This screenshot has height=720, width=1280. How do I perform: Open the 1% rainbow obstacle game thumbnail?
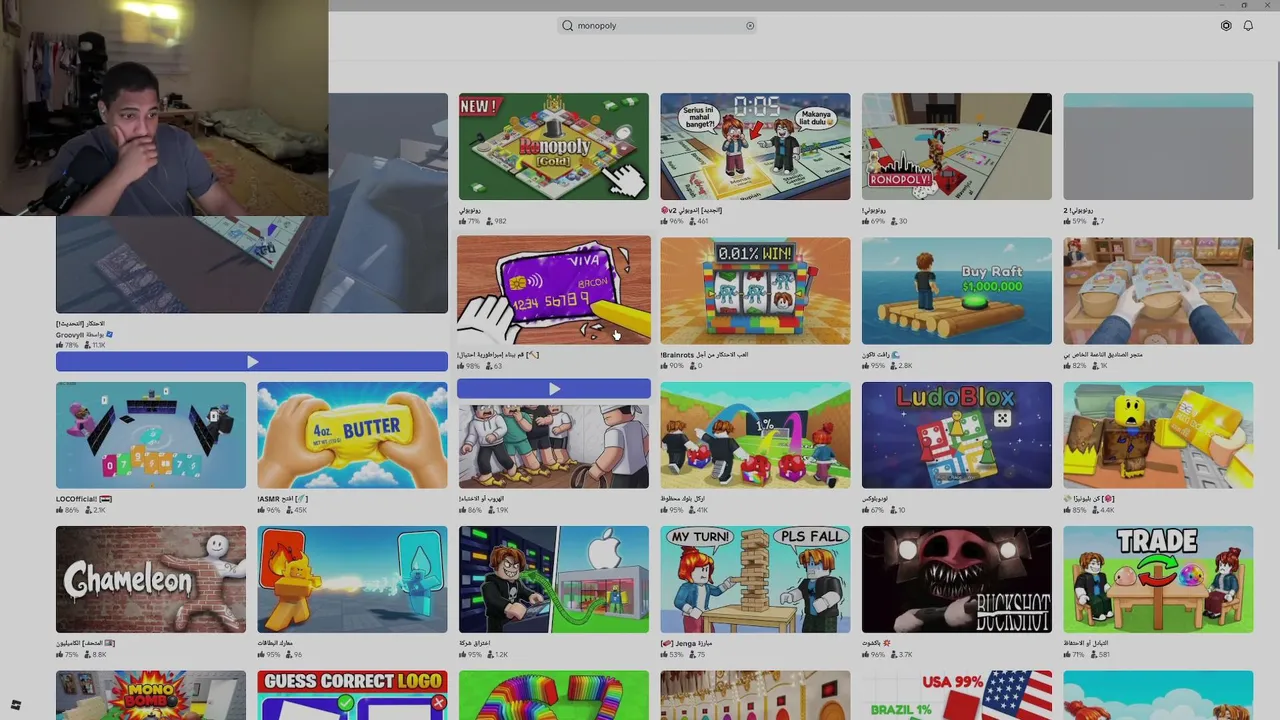[755, 435]
